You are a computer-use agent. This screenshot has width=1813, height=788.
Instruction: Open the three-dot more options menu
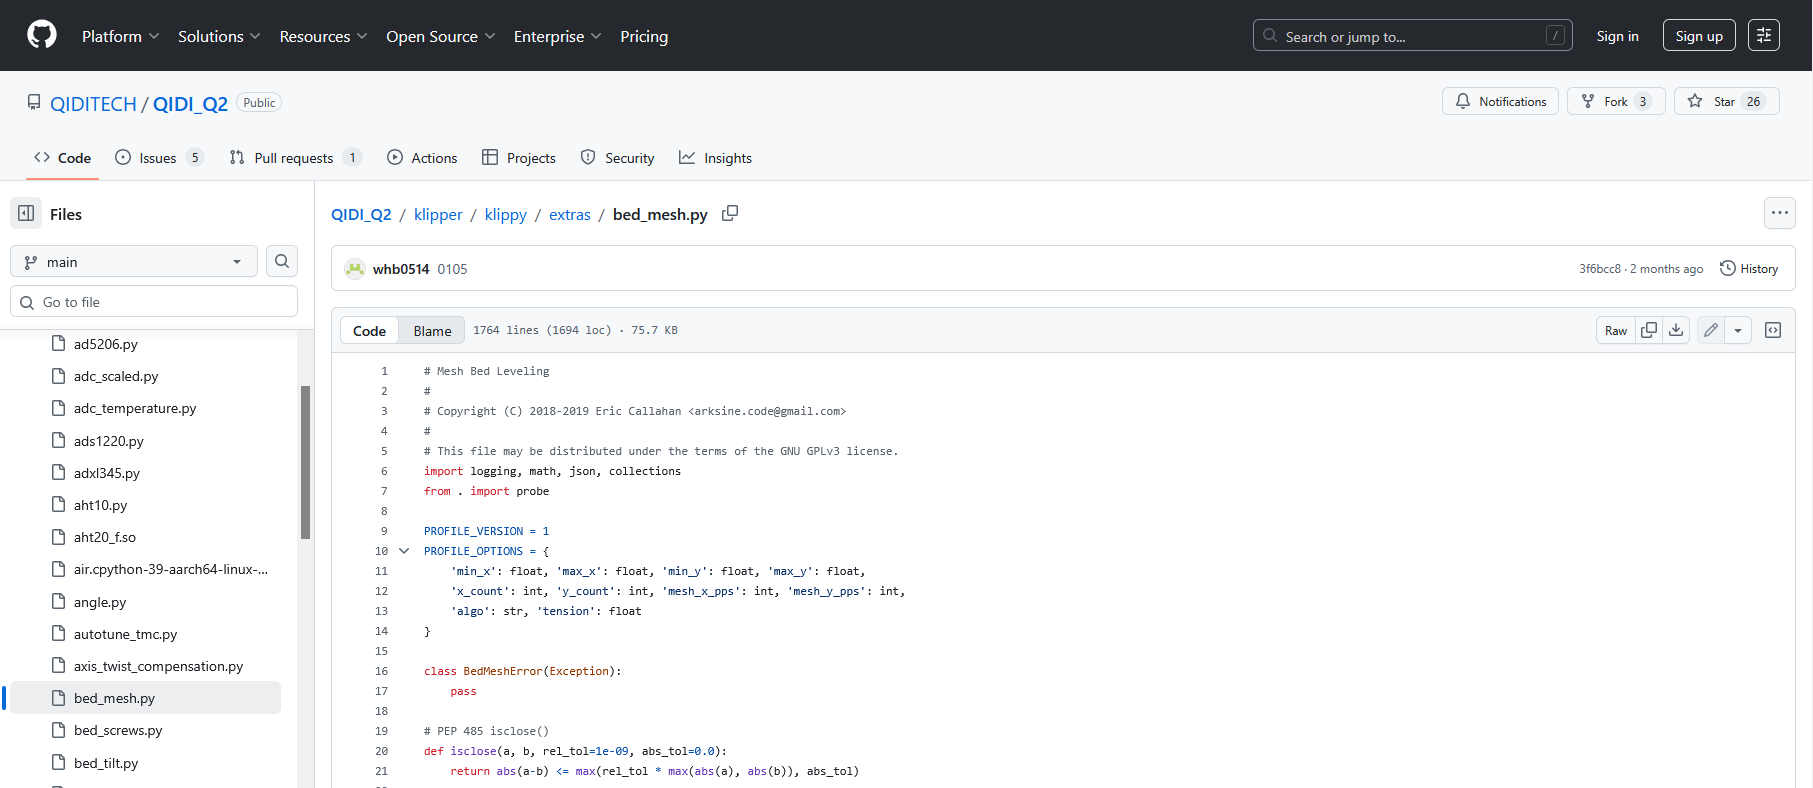point(1779,213)
